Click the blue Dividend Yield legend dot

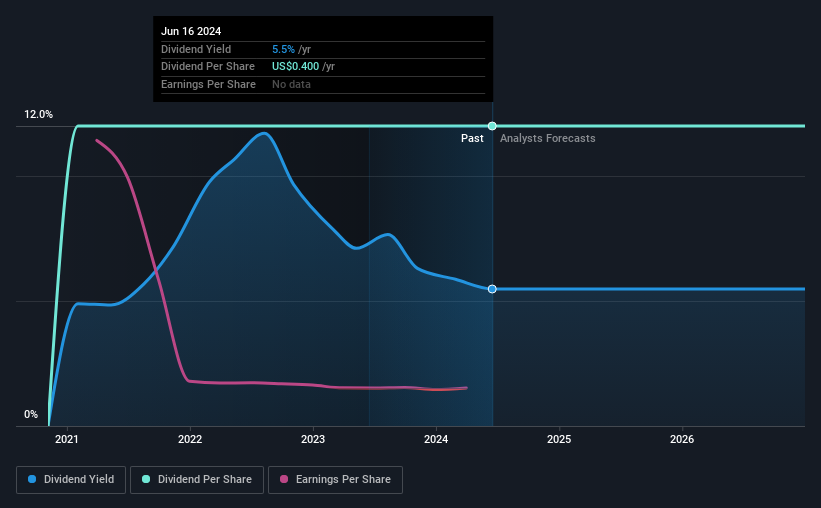[32, 479]
